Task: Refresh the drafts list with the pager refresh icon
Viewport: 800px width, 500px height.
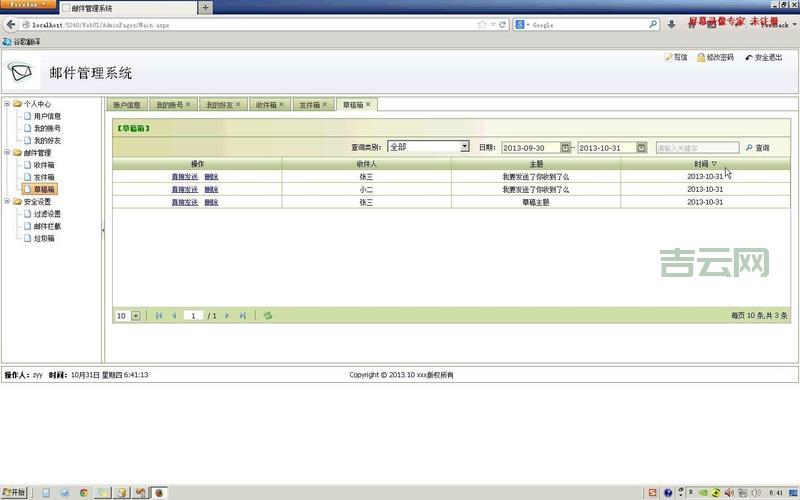Action: coord(267,316)
